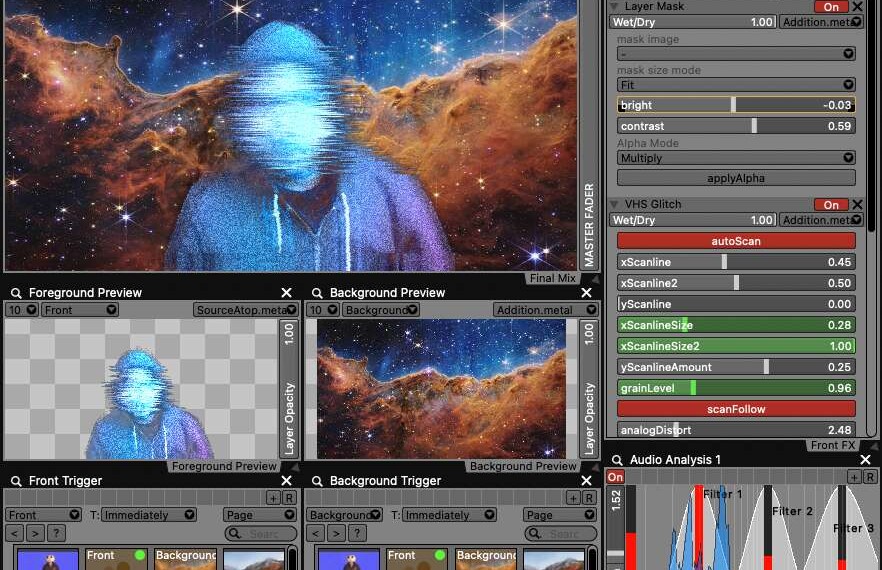Image resolution: width=882 pixels, height=570 pixels.
Task: Adjust the contrast slider in Layer Mask
Action: click(736, 126)
